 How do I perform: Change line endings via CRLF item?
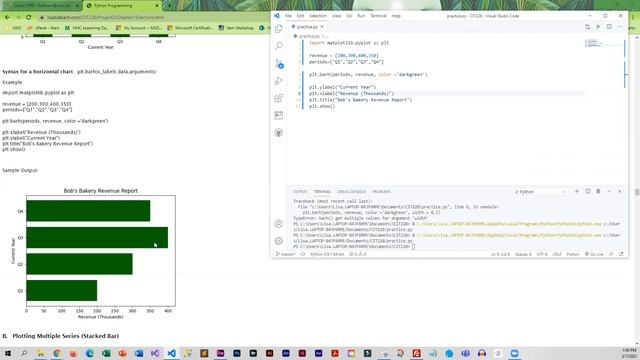(x=557, y=254)
